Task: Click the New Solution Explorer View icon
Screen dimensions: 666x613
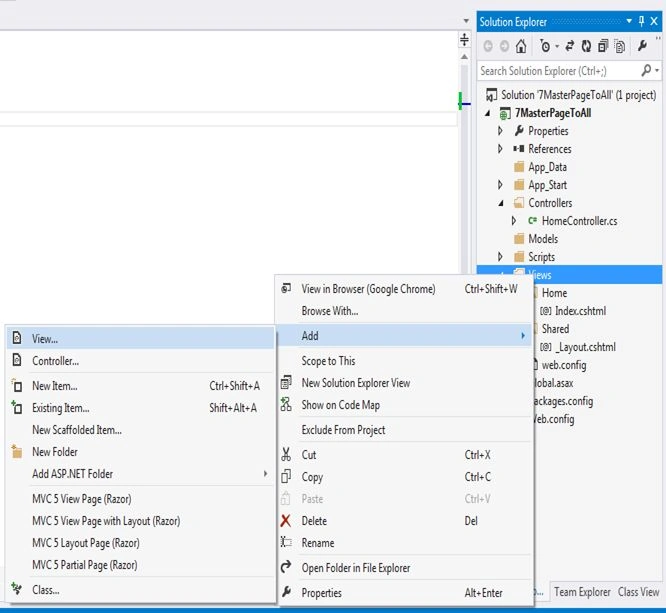Action: [286, 382]
